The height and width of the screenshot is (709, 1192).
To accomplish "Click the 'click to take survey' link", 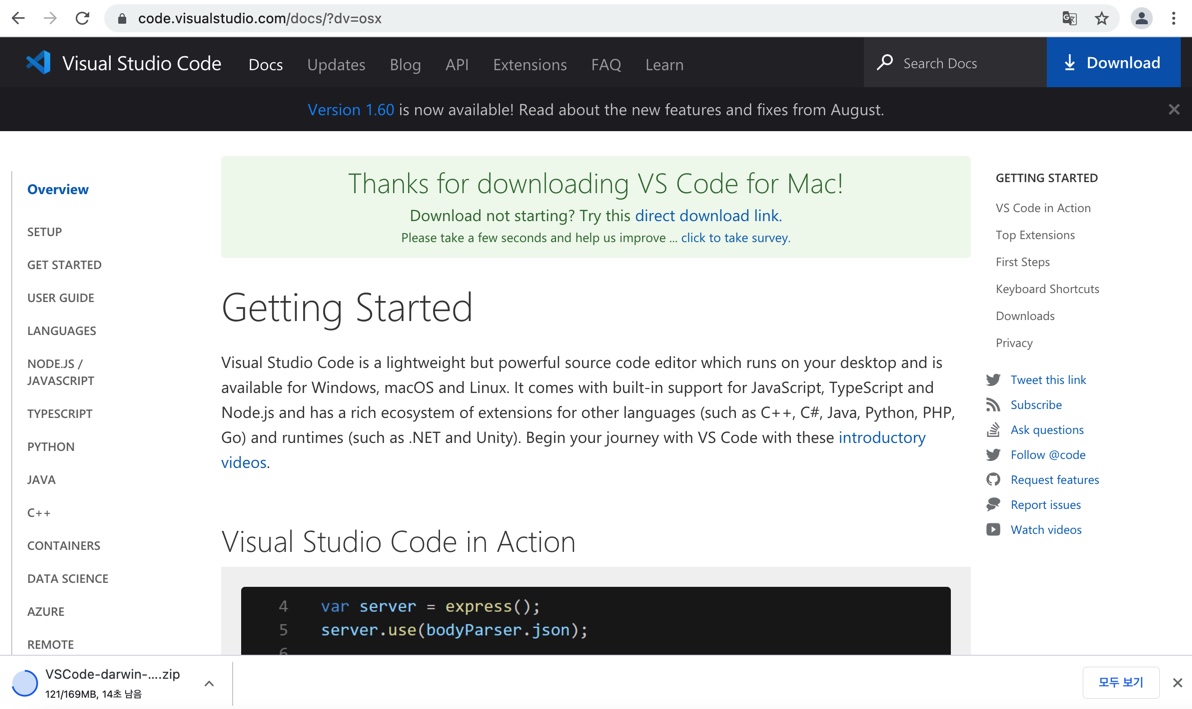I will coord(734,238).
